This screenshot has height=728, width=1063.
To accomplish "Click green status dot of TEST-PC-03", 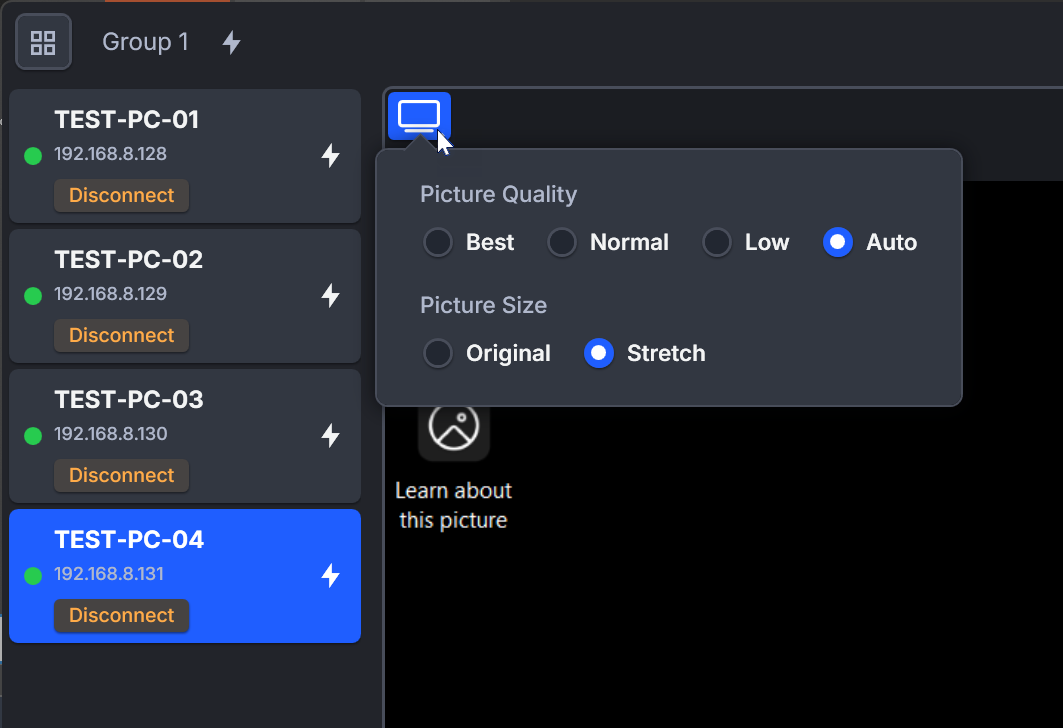I will (33, 436).
